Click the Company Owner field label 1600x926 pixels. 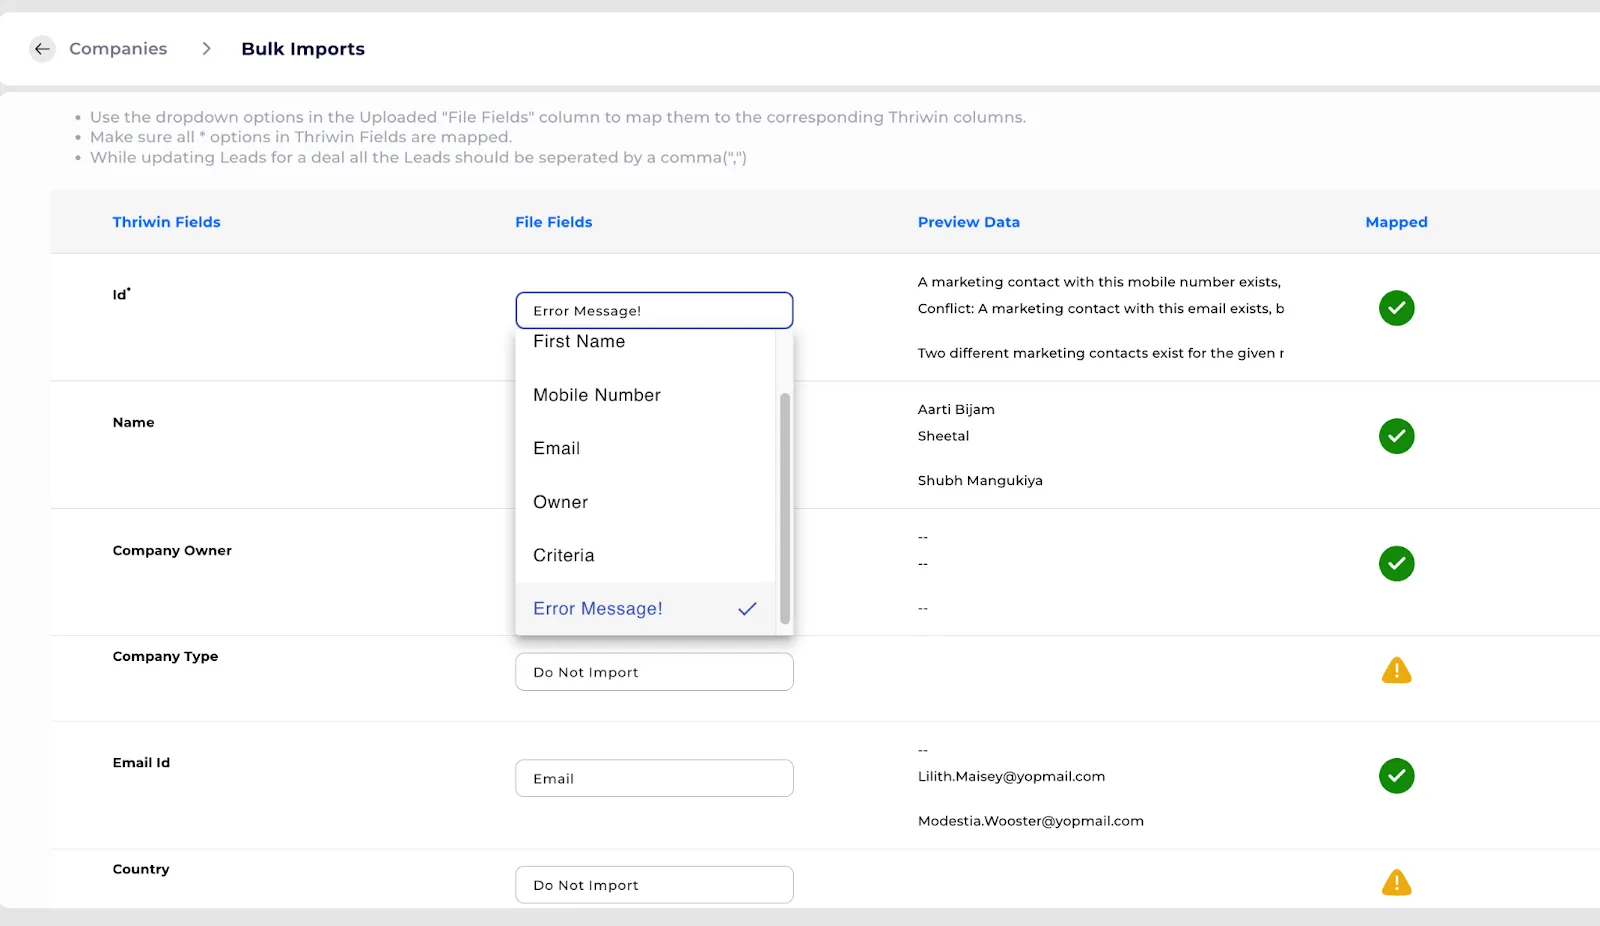pos(172,550)
